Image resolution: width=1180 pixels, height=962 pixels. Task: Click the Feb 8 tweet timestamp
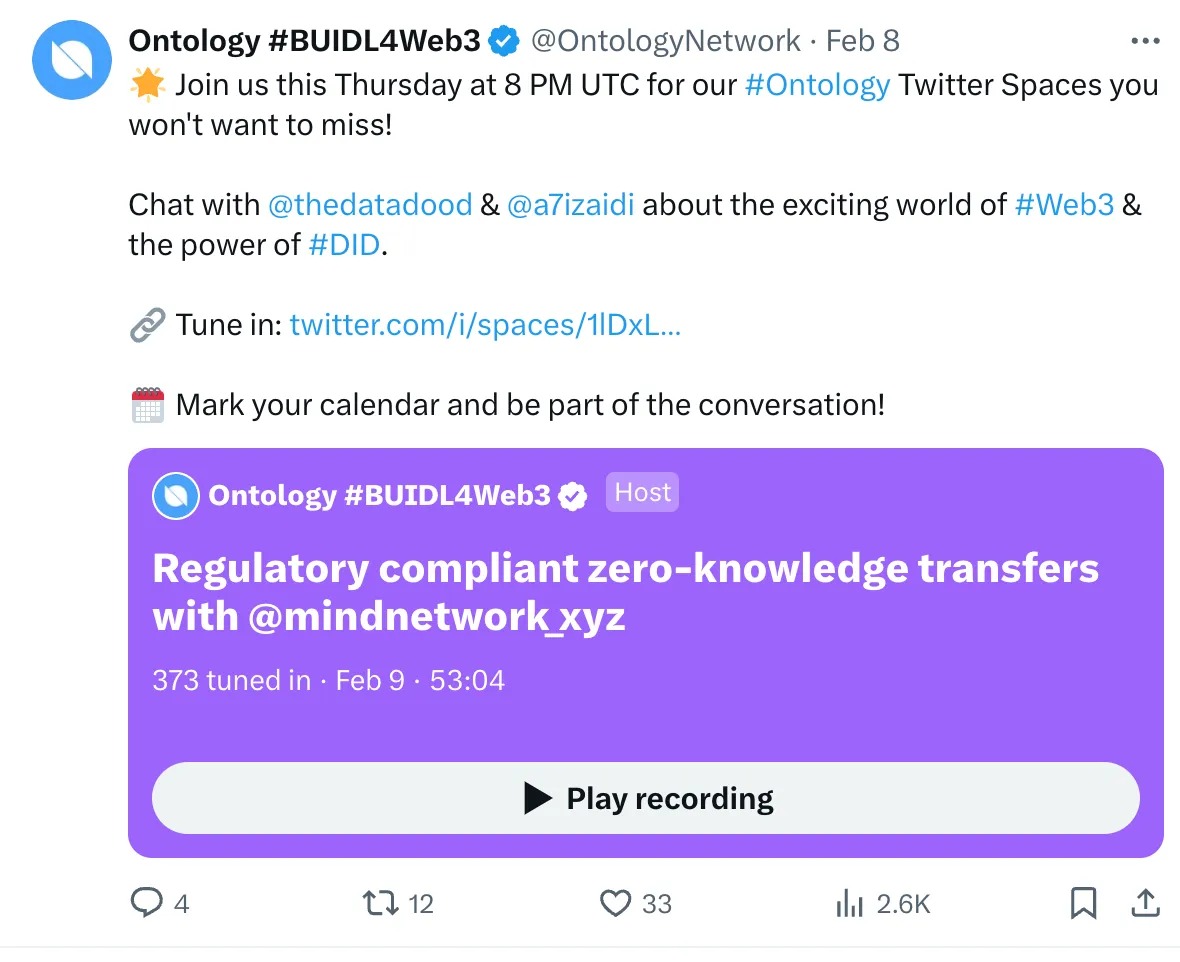click(x=863, y=41)
